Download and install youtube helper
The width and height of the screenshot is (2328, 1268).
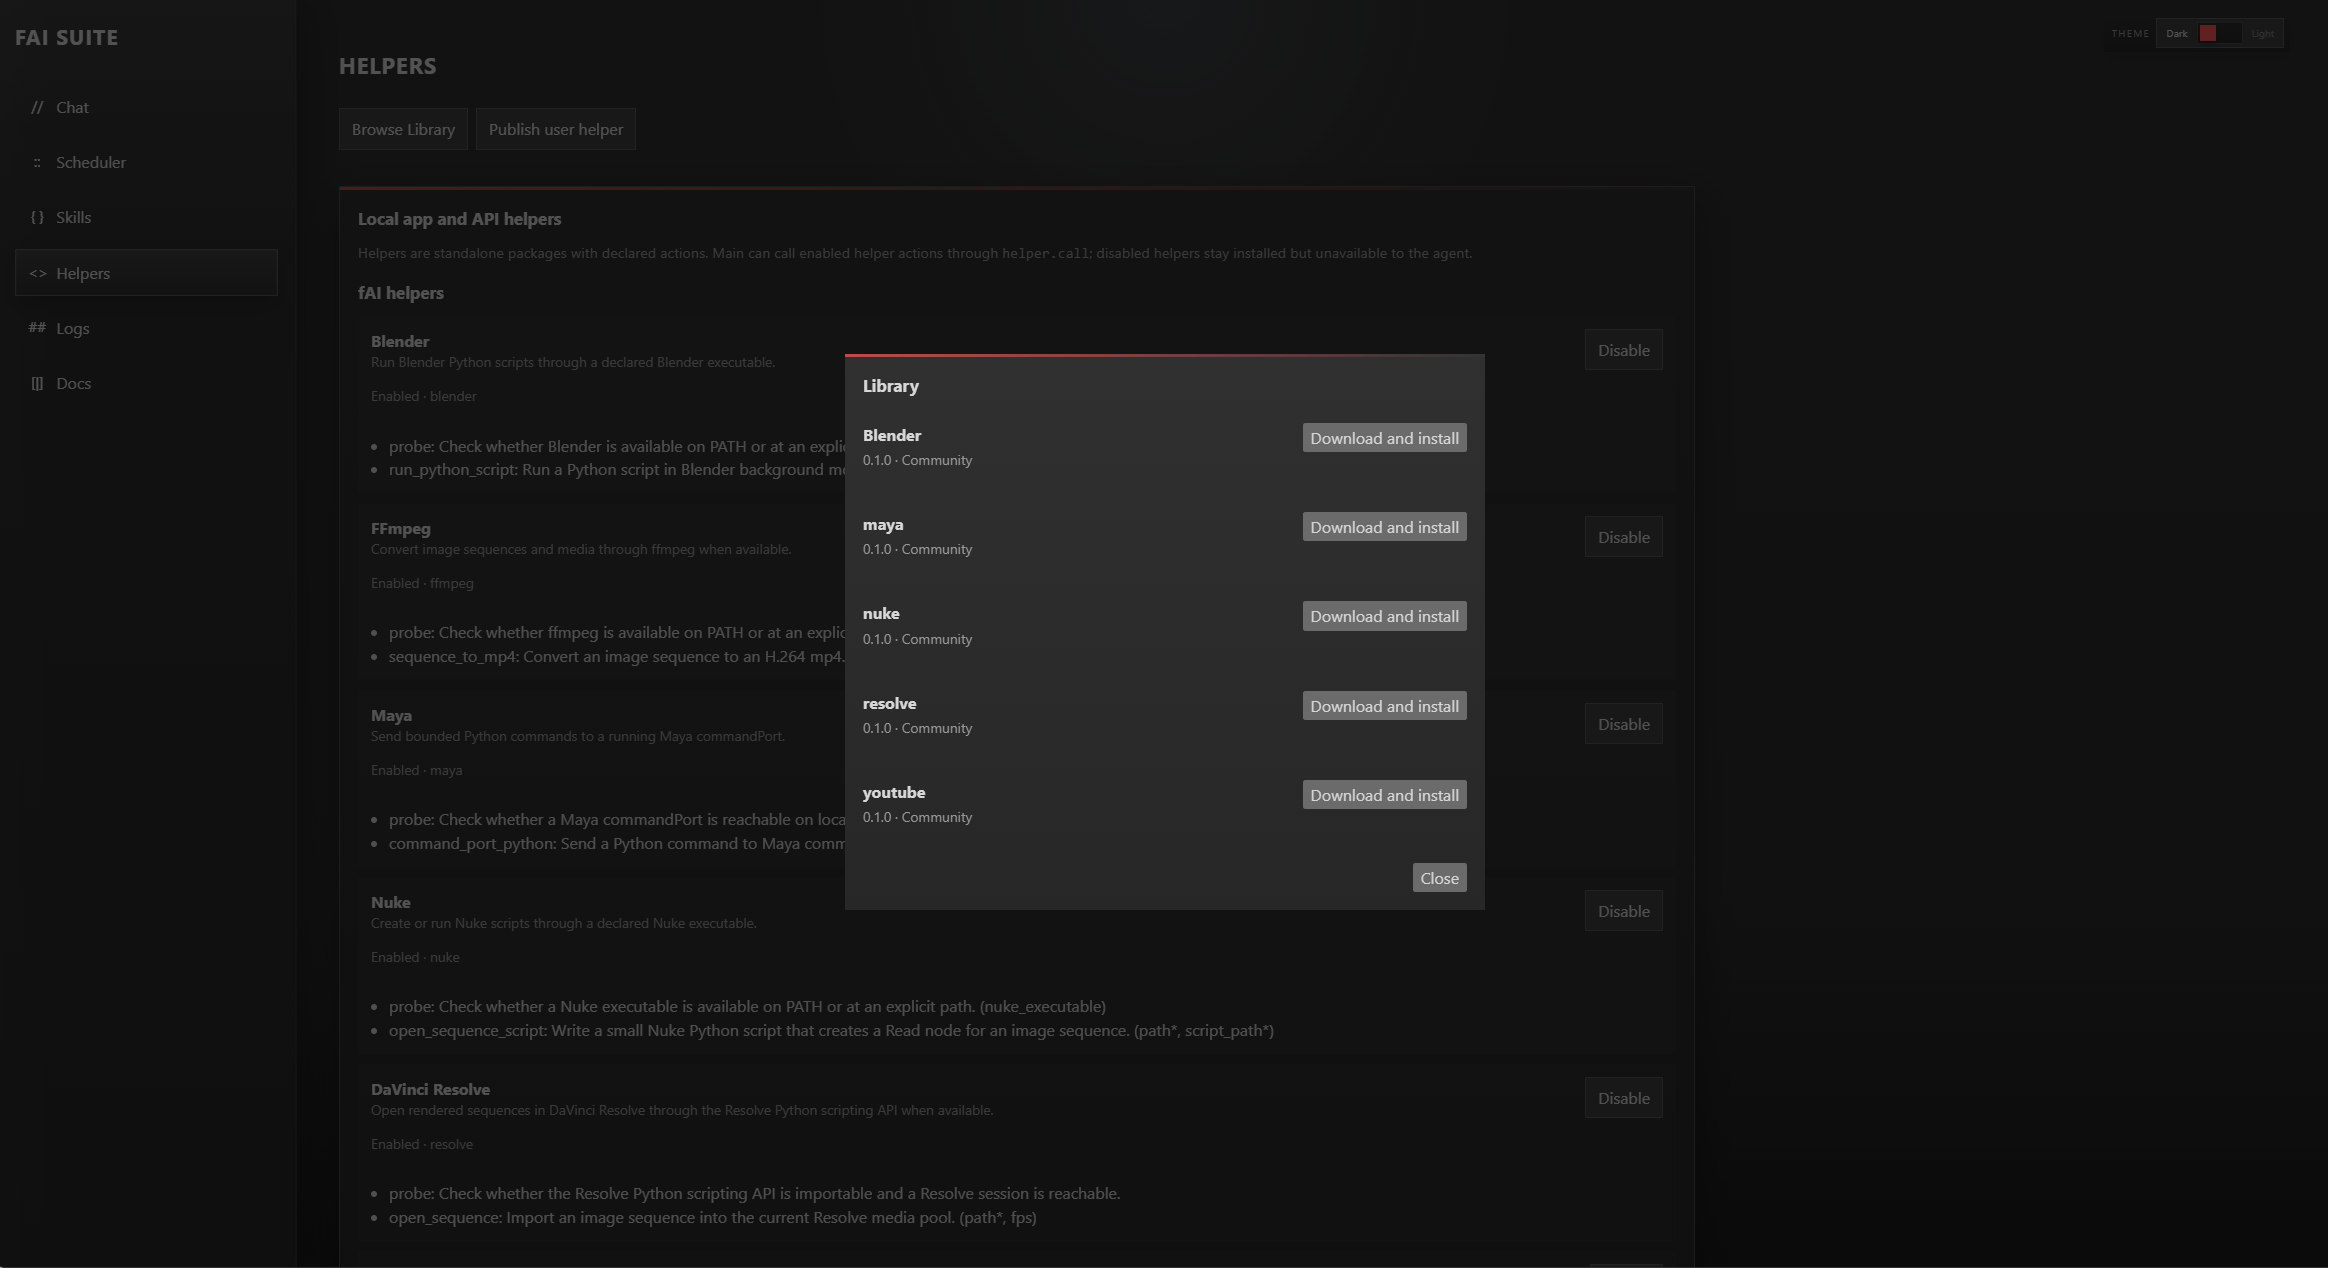tap(1384, 795)
